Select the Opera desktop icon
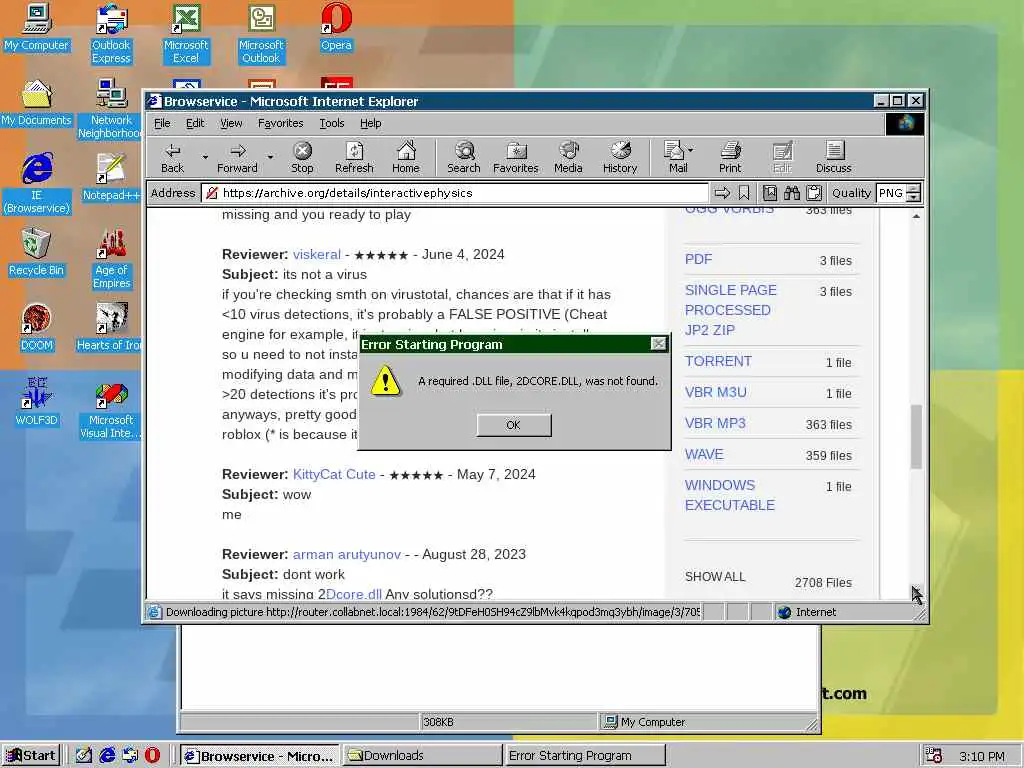The width and height of the screenshot is (1024, 768). coord(336,27)
